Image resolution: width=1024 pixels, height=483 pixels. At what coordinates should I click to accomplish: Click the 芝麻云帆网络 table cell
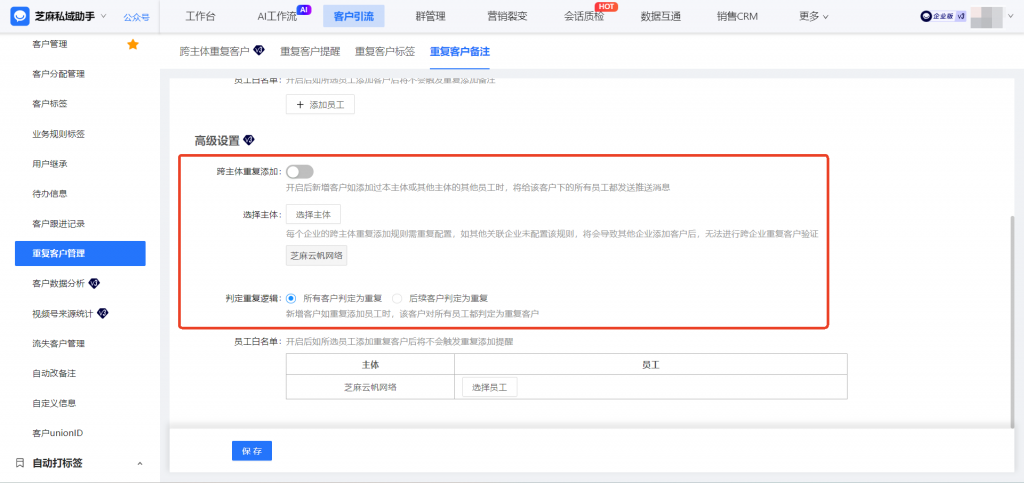(x=370, y=387)
